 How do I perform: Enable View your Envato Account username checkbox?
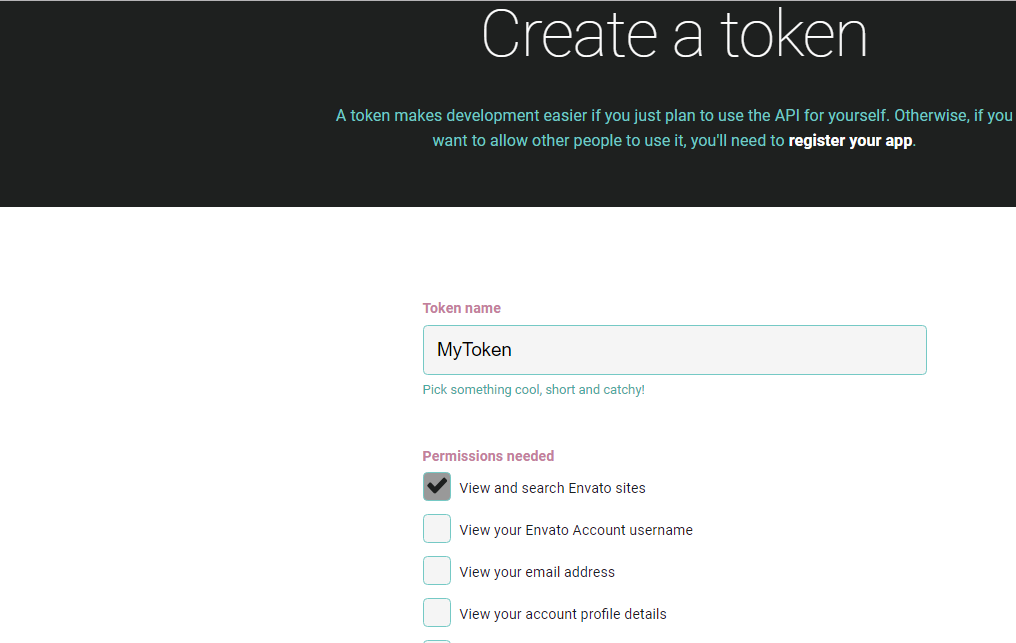point(437,529)
